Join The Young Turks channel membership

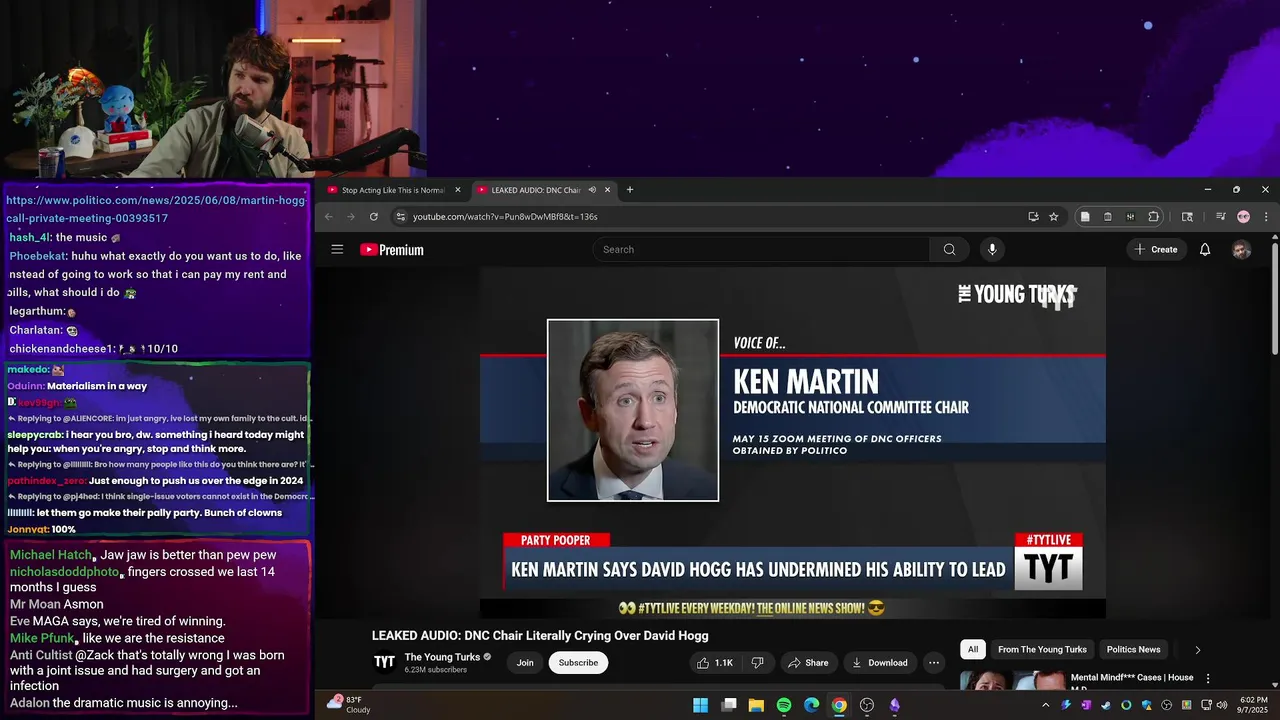[525, 662]
